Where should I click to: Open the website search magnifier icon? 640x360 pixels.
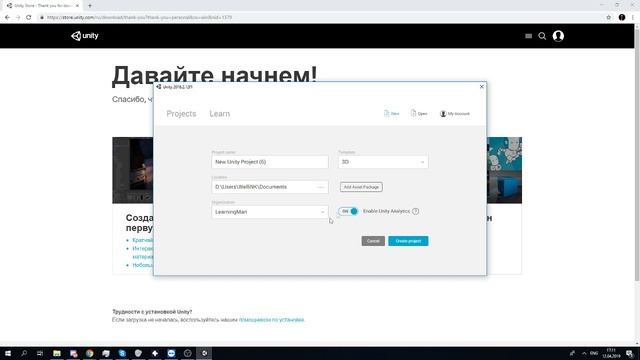[x=542, y=36]
